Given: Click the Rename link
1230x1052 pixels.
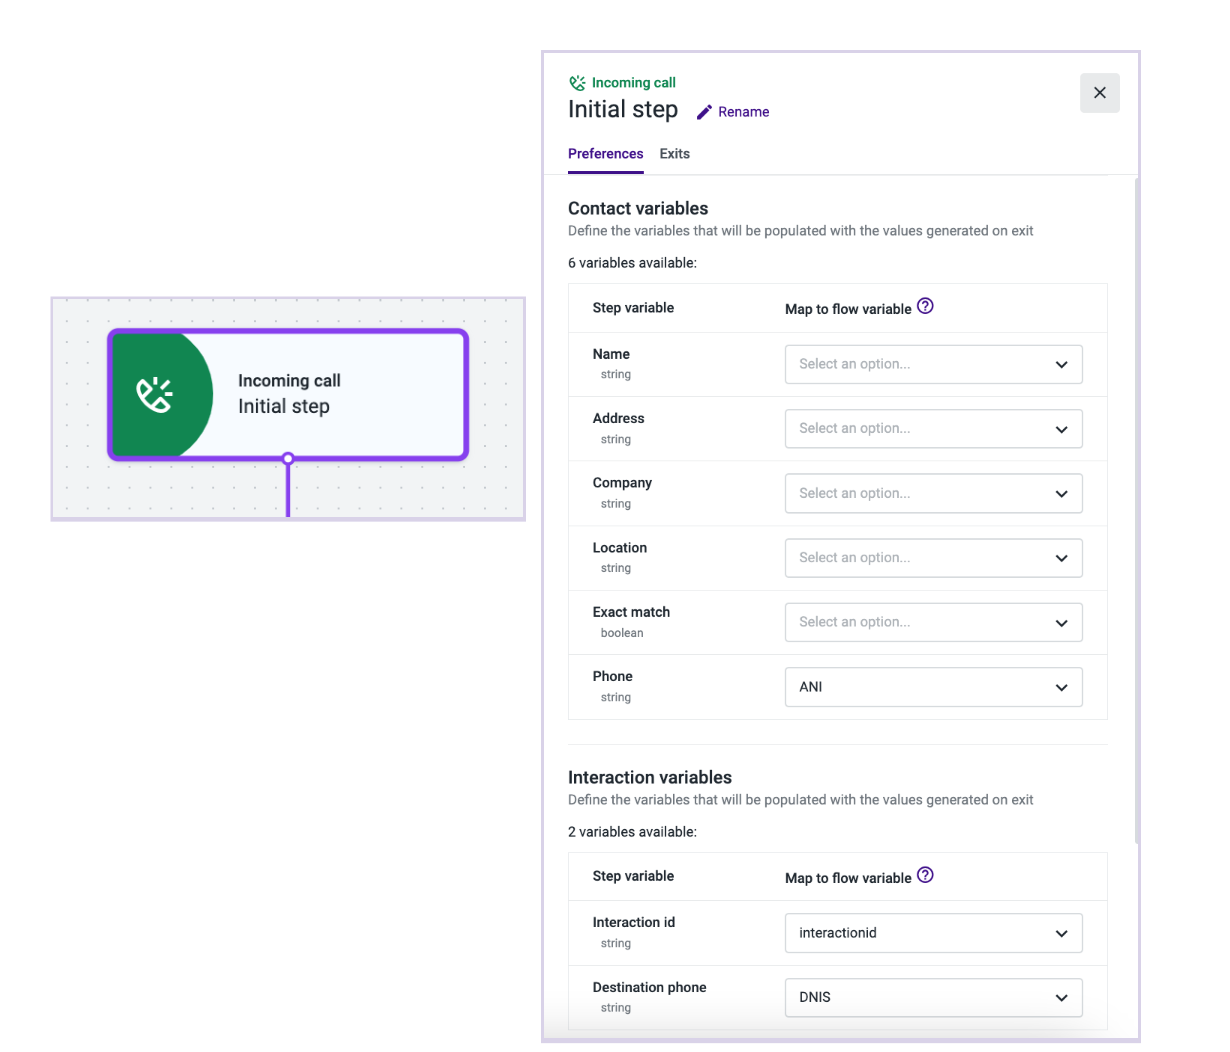Looking at the screenshot, I should tap(743, 112).
